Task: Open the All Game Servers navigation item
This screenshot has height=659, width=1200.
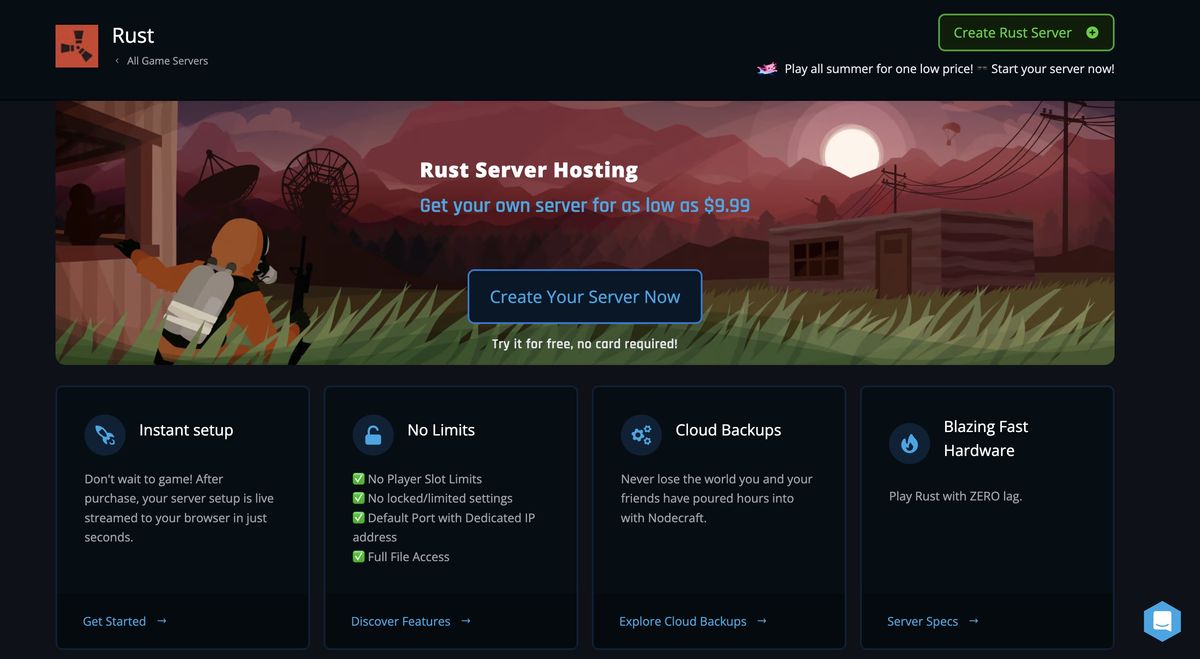Action: coord(167,60)
